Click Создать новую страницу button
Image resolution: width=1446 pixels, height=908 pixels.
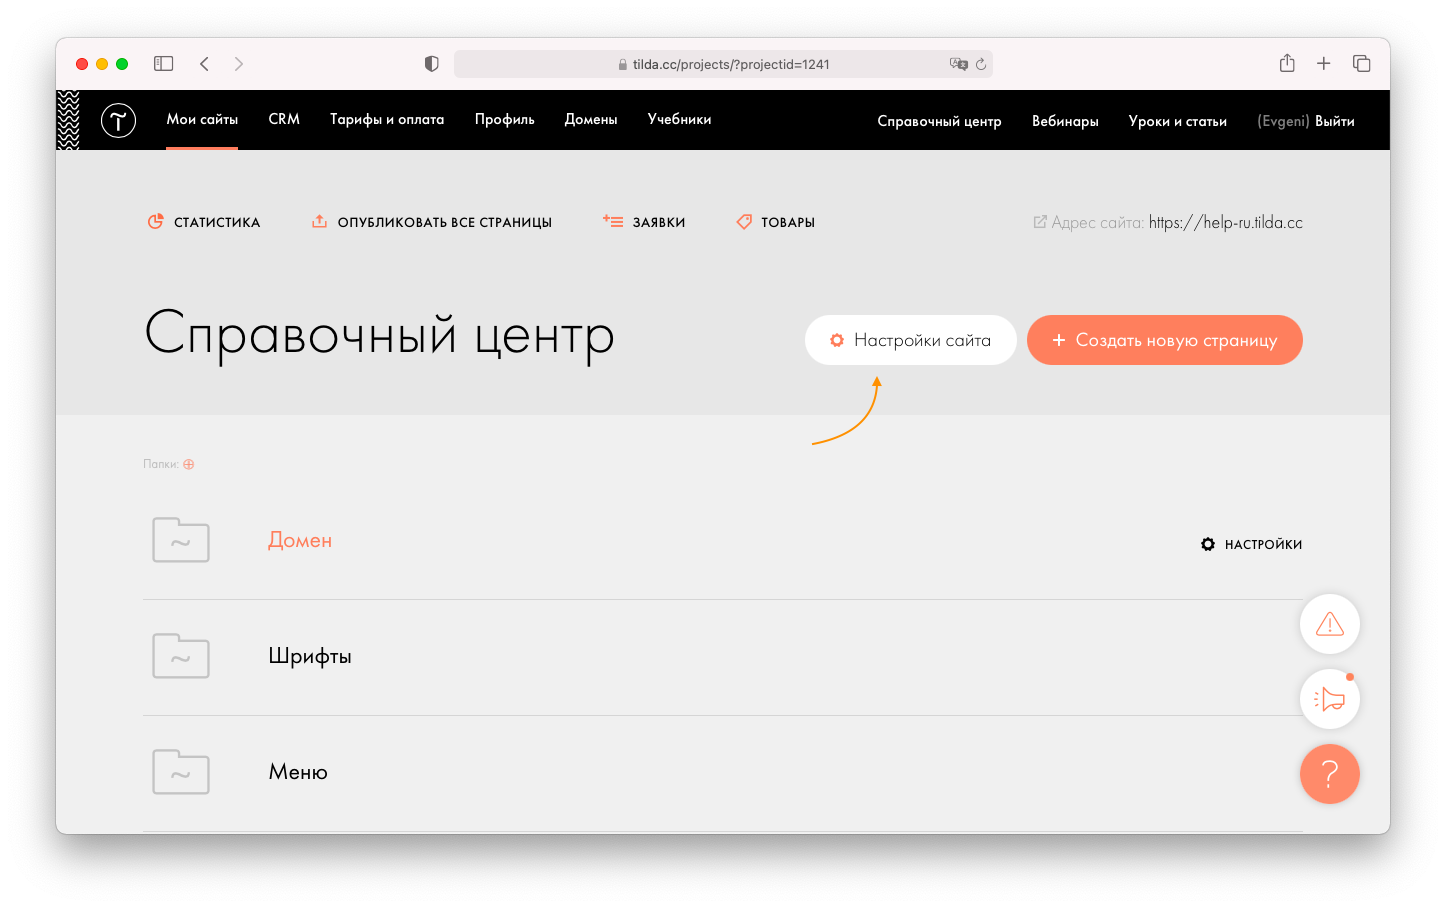(1165, 340)
